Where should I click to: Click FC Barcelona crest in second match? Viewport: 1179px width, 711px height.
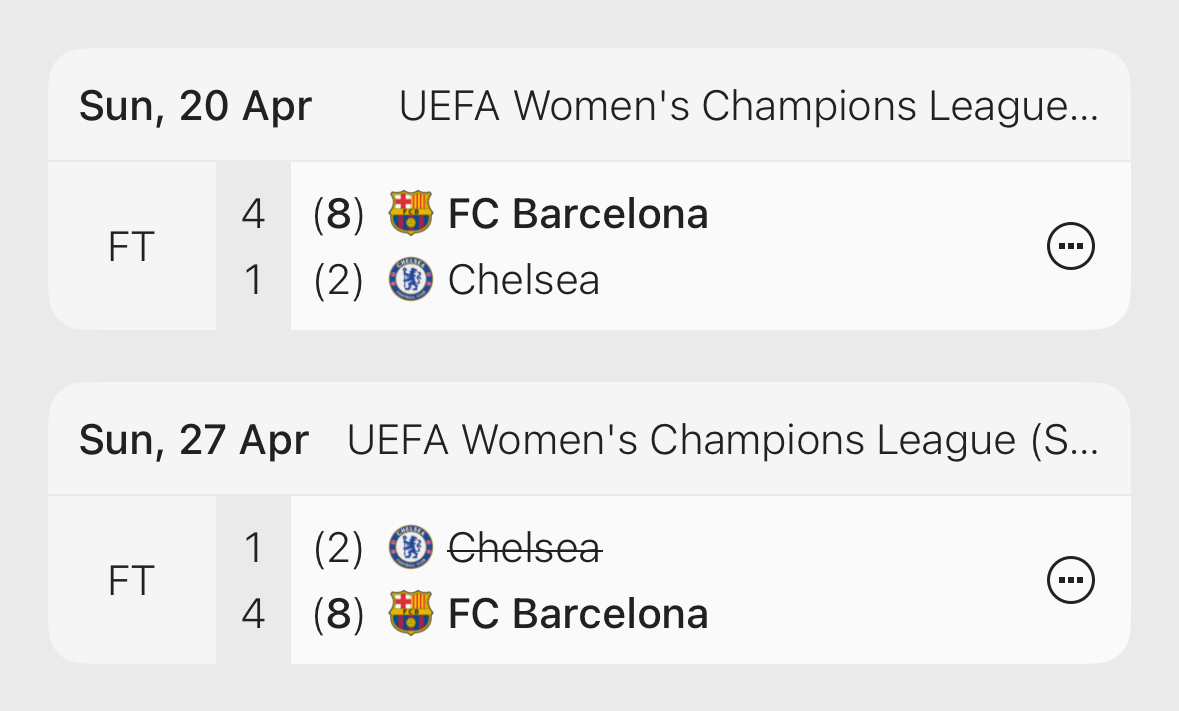(x=410, y=613)
